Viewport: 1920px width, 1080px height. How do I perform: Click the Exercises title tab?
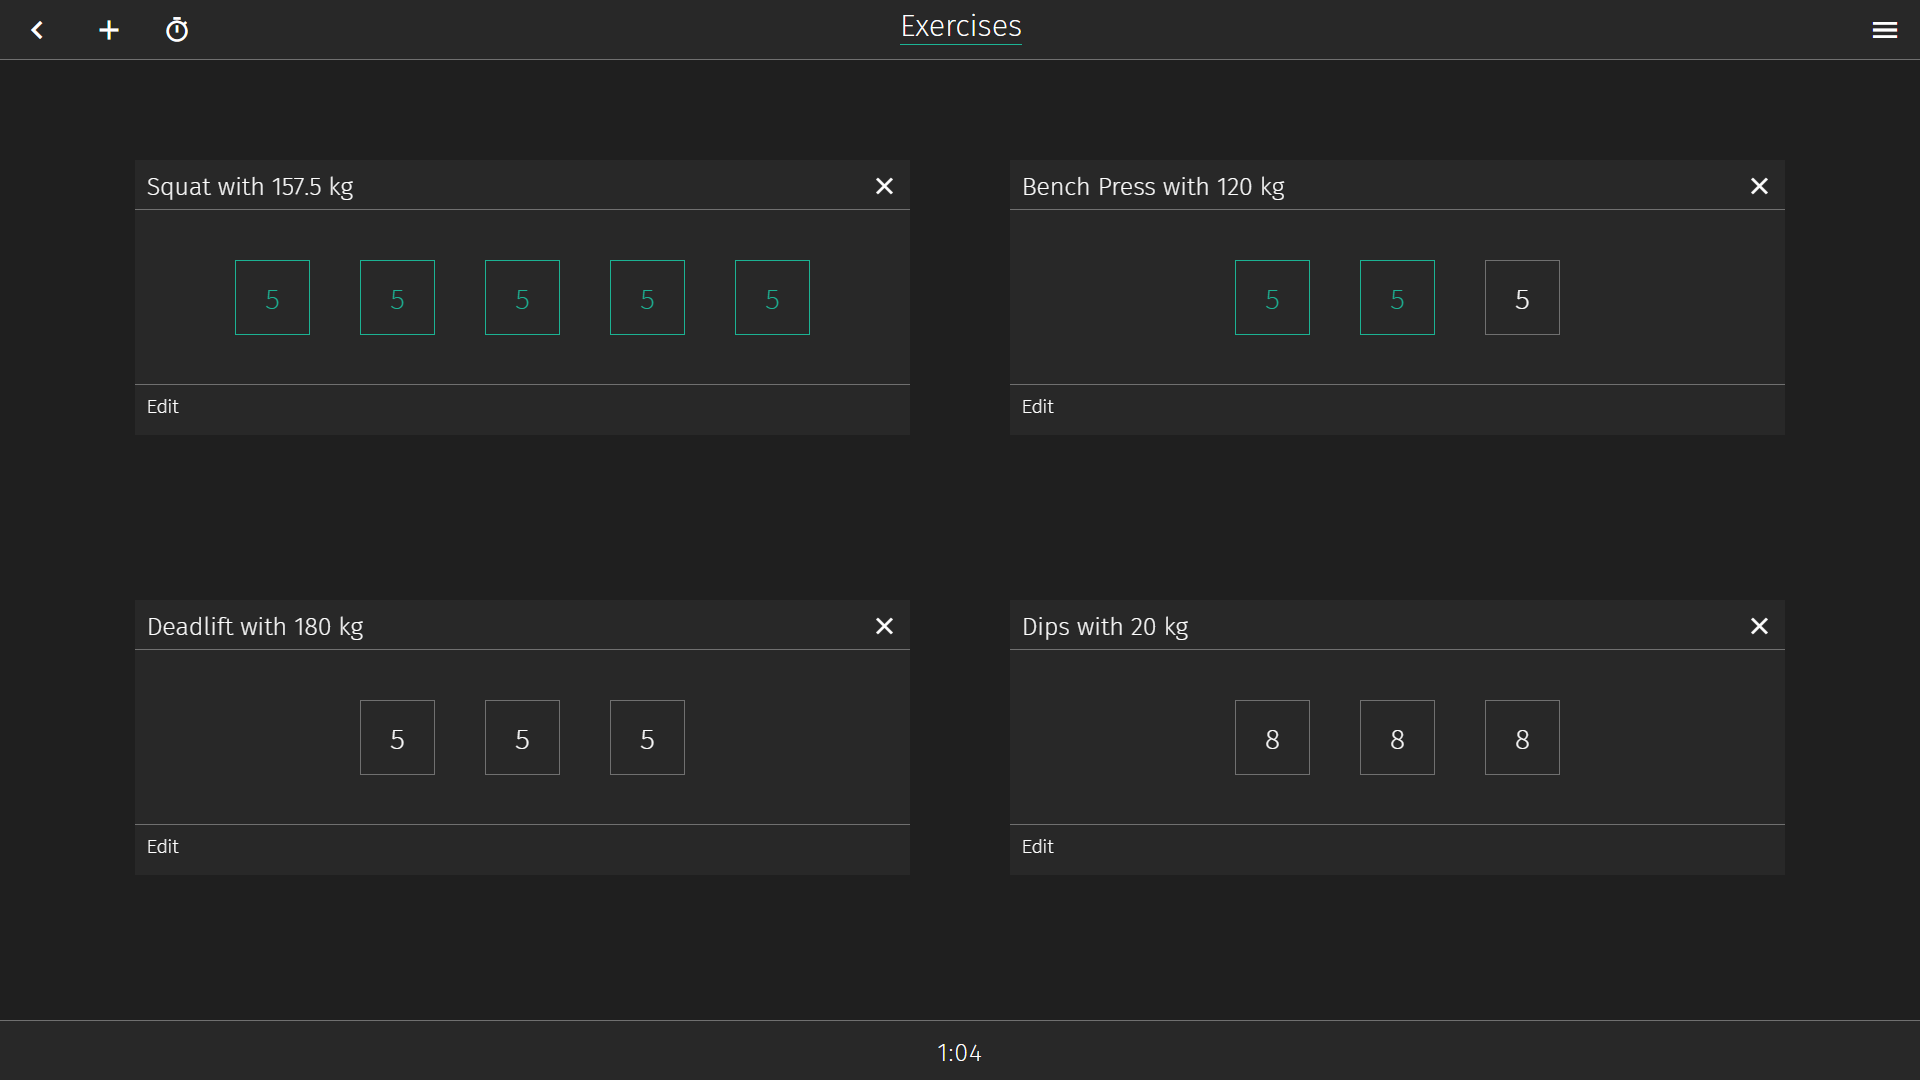click(960, 27)
